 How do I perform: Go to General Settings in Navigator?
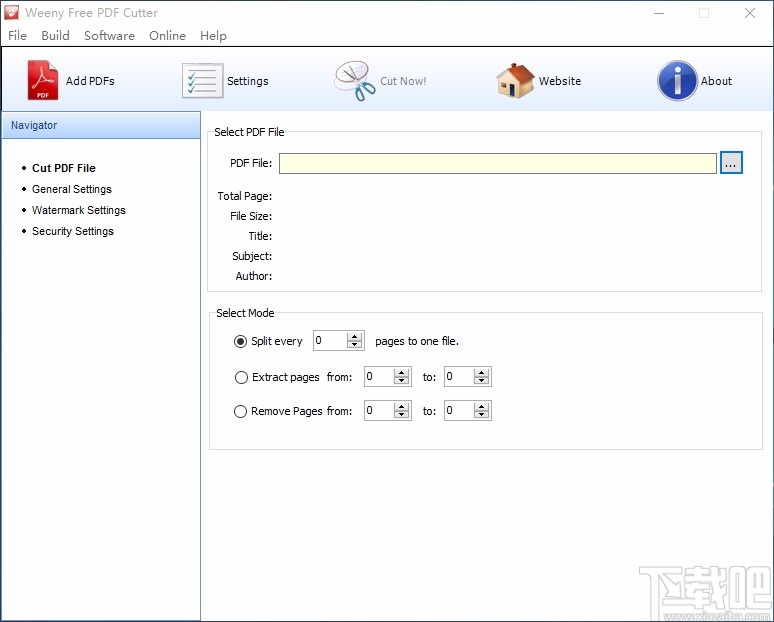72,189
